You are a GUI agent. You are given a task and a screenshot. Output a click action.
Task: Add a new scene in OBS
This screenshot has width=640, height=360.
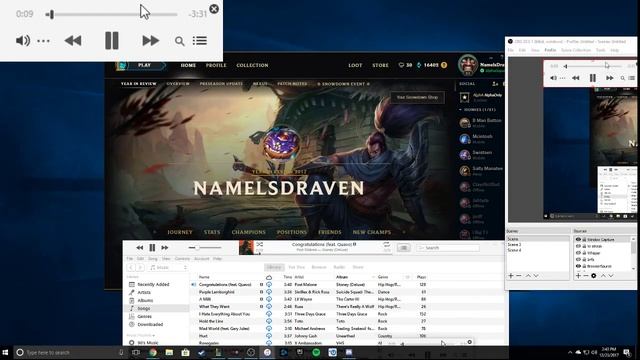coord(511,276)
